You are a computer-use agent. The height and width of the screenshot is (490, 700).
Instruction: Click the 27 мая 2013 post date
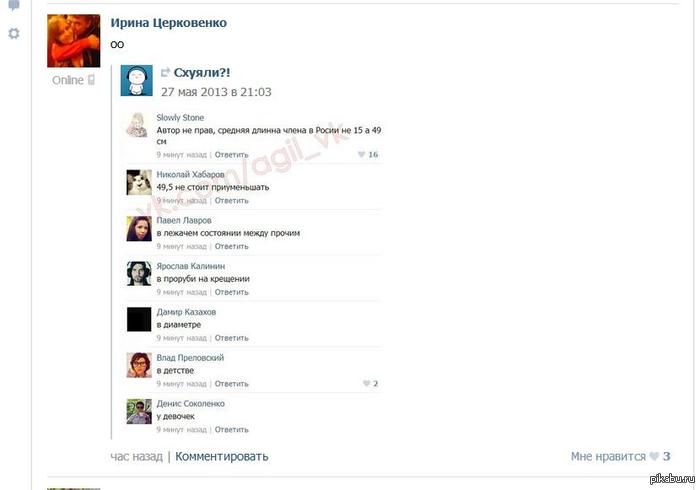216,92
